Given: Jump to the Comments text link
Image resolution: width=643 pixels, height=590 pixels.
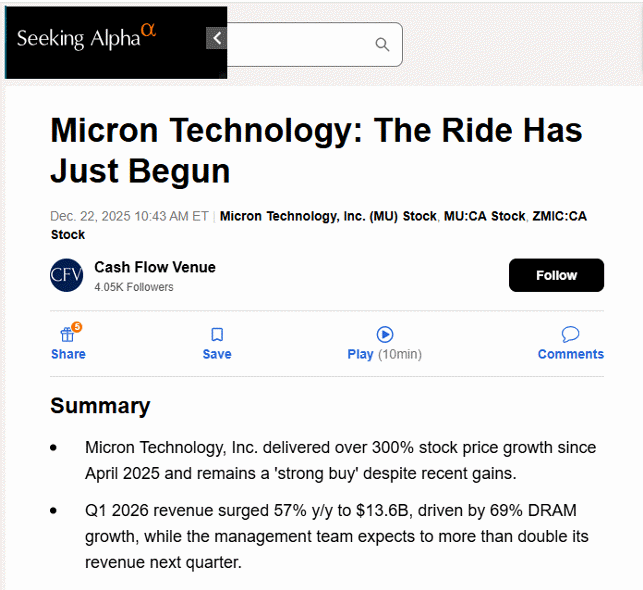Looking at the screenshot, I should point(570,354).
